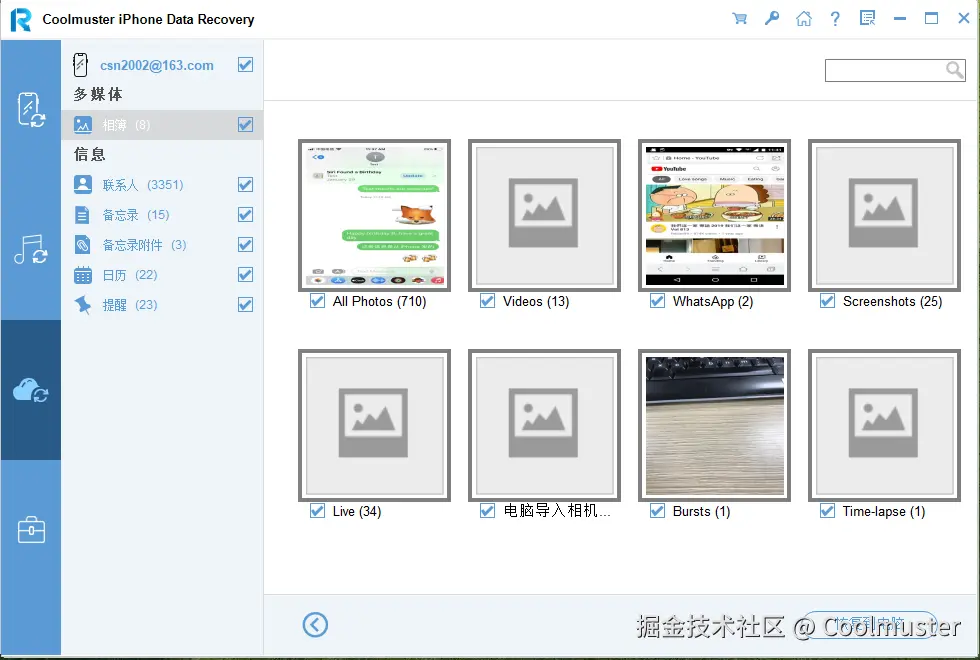Open the toolbox icon in the sidebar
980x660 pixels.
(30, 530)
